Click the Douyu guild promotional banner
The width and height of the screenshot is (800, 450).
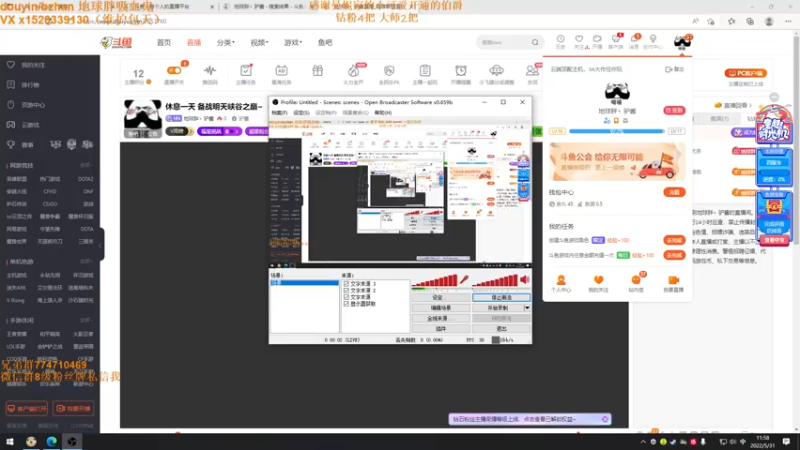(x=617, y=162)
